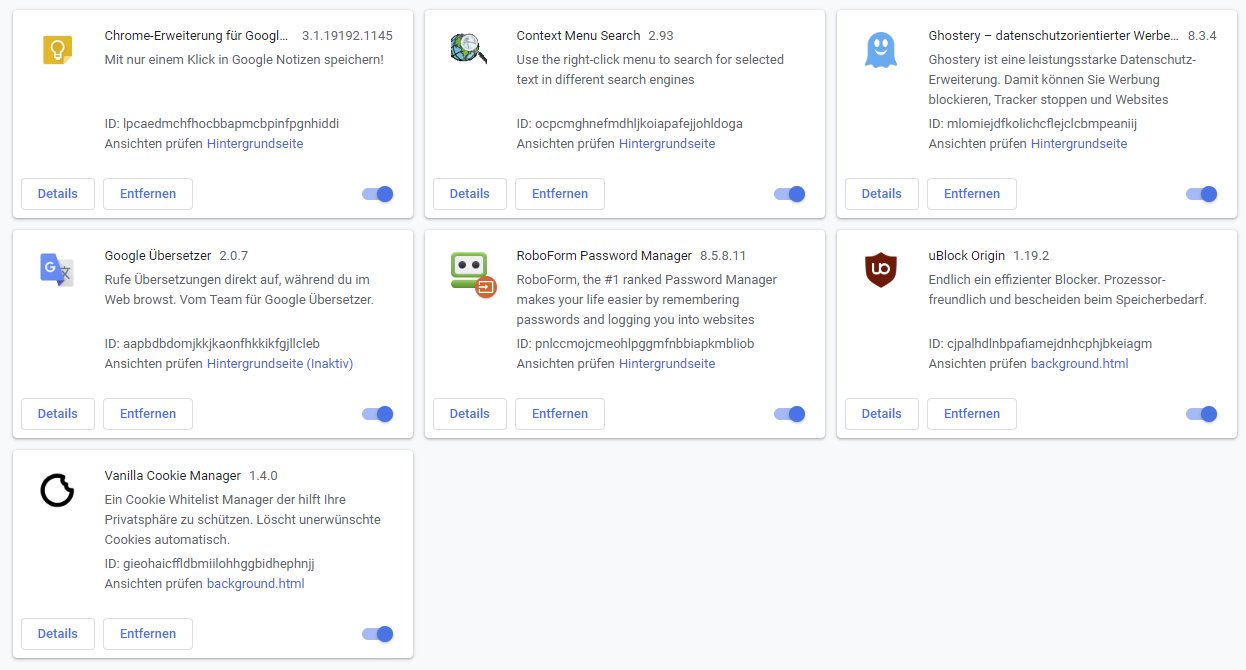Click the uBlock Origin title text
Viewport: 1246px width, 670px height.
pyautogui.click(x=966, y=256)
